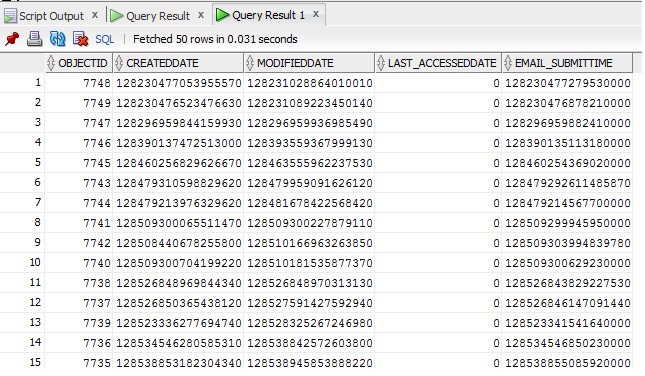Select CREATEDDATE cell 128479310598829620
The image size is (645, 376).
click(178, 183)
